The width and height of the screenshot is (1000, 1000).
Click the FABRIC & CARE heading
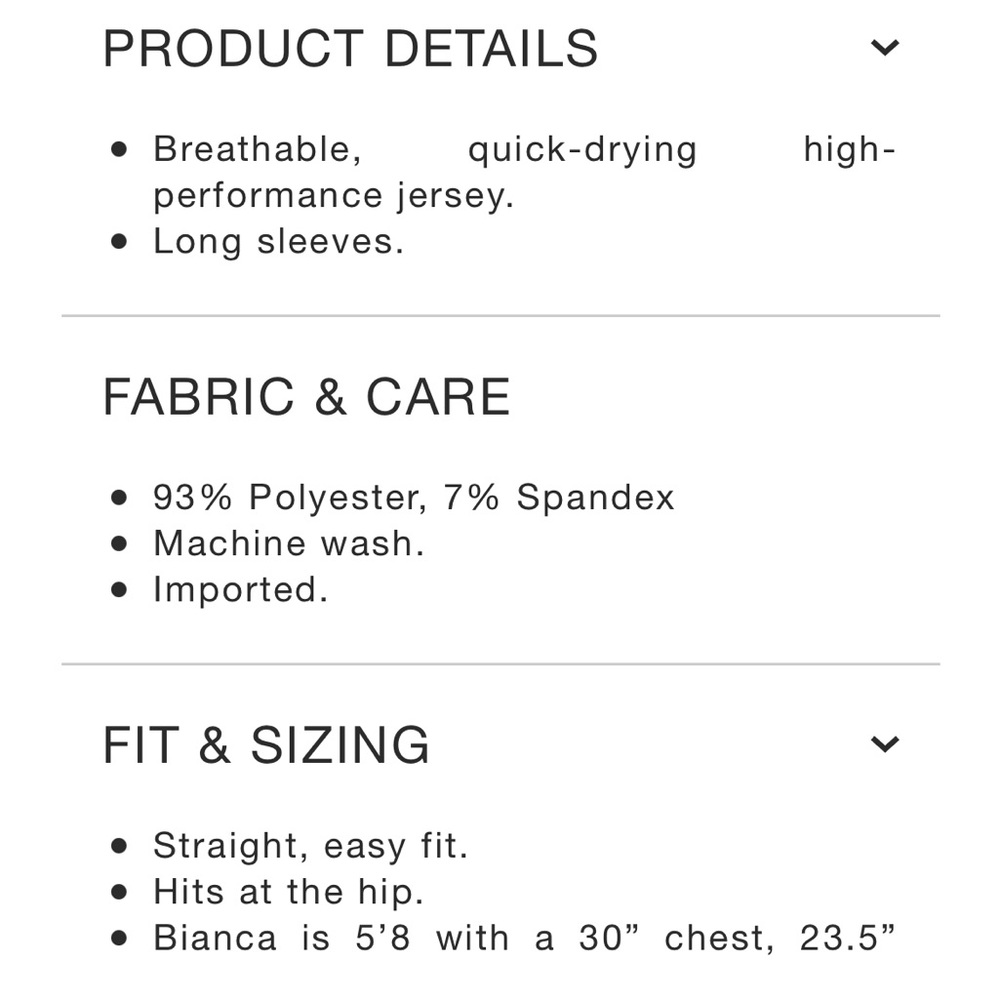click(306, 397)
